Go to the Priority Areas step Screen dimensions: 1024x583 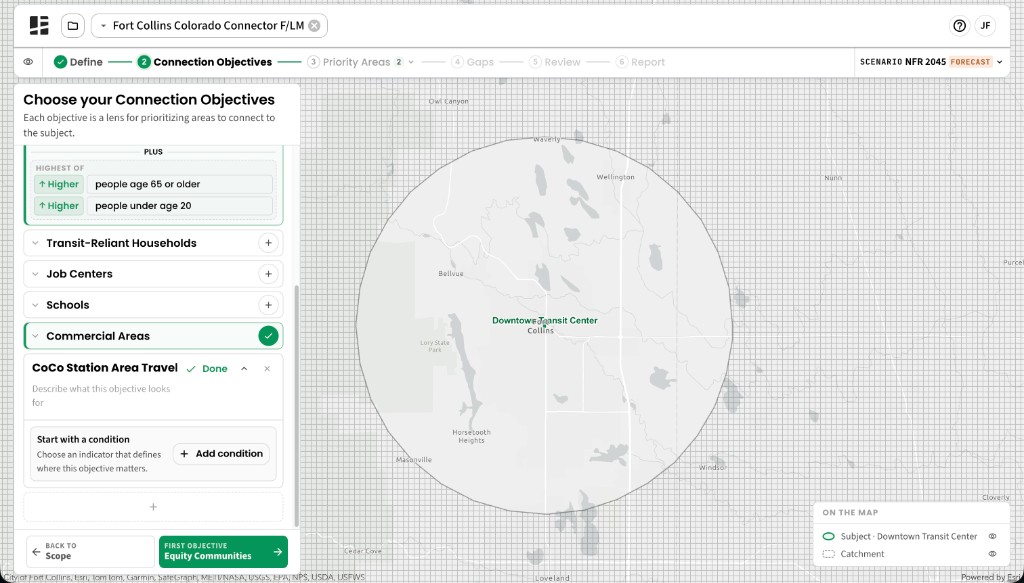(x=349, y=62)
